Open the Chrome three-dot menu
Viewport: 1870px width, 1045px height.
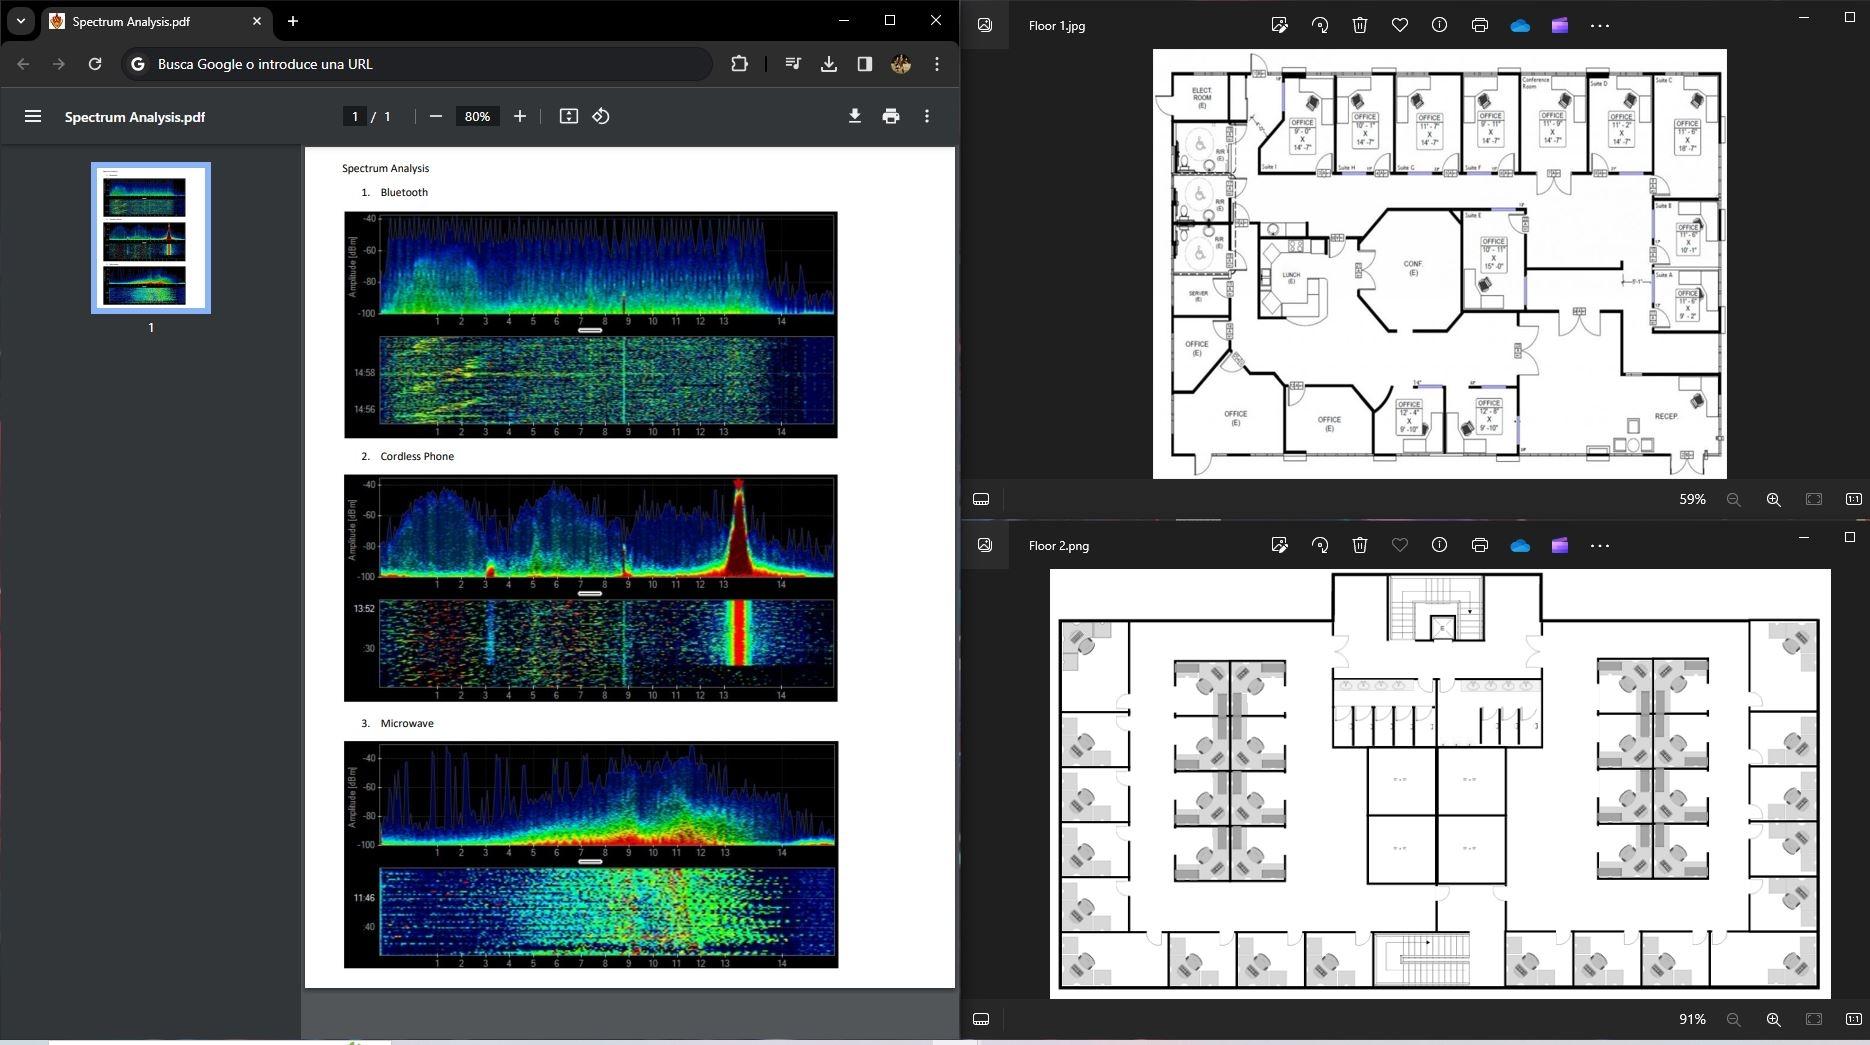pyautogui.click(x=937, y=64)
